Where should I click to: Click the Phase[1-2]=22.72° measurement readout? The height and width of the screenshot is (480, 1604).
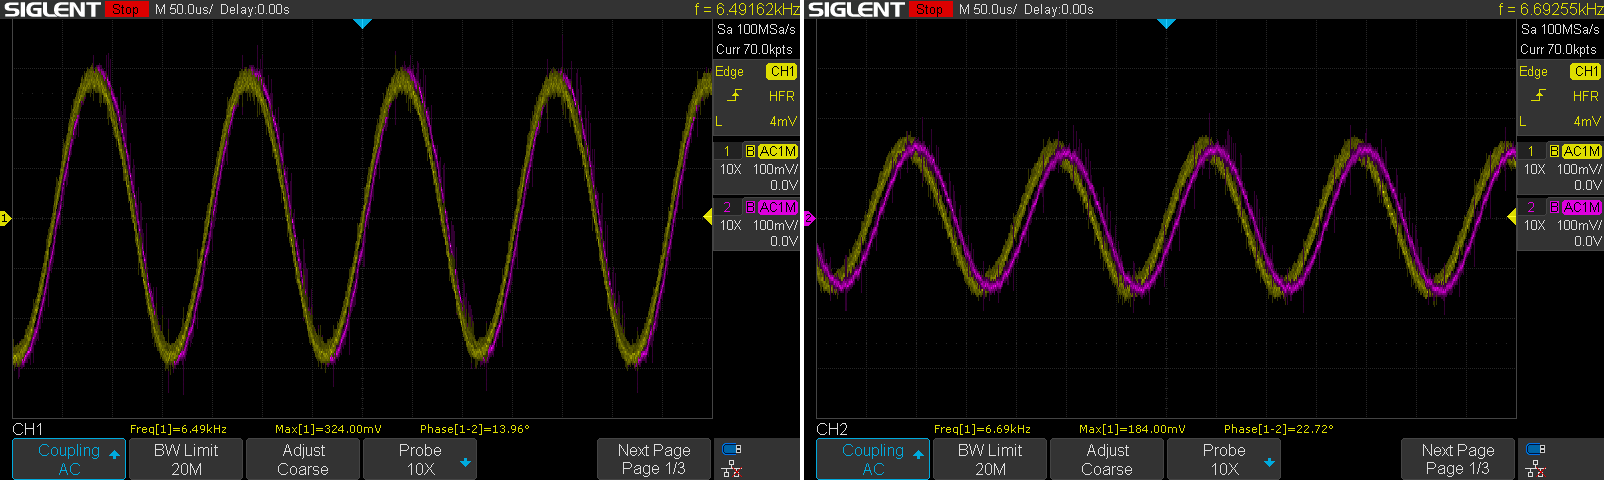coord(1278,429)
